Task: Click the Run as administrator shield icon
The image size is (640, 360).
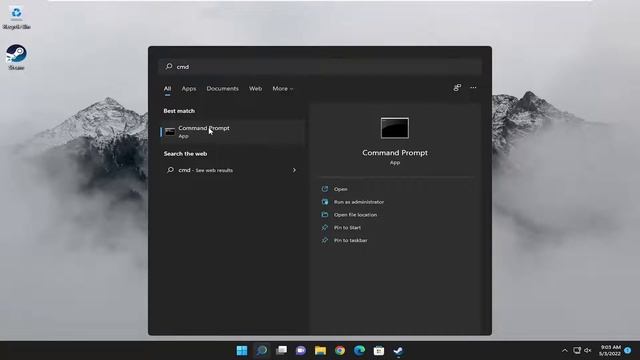Action: [325, 202]
